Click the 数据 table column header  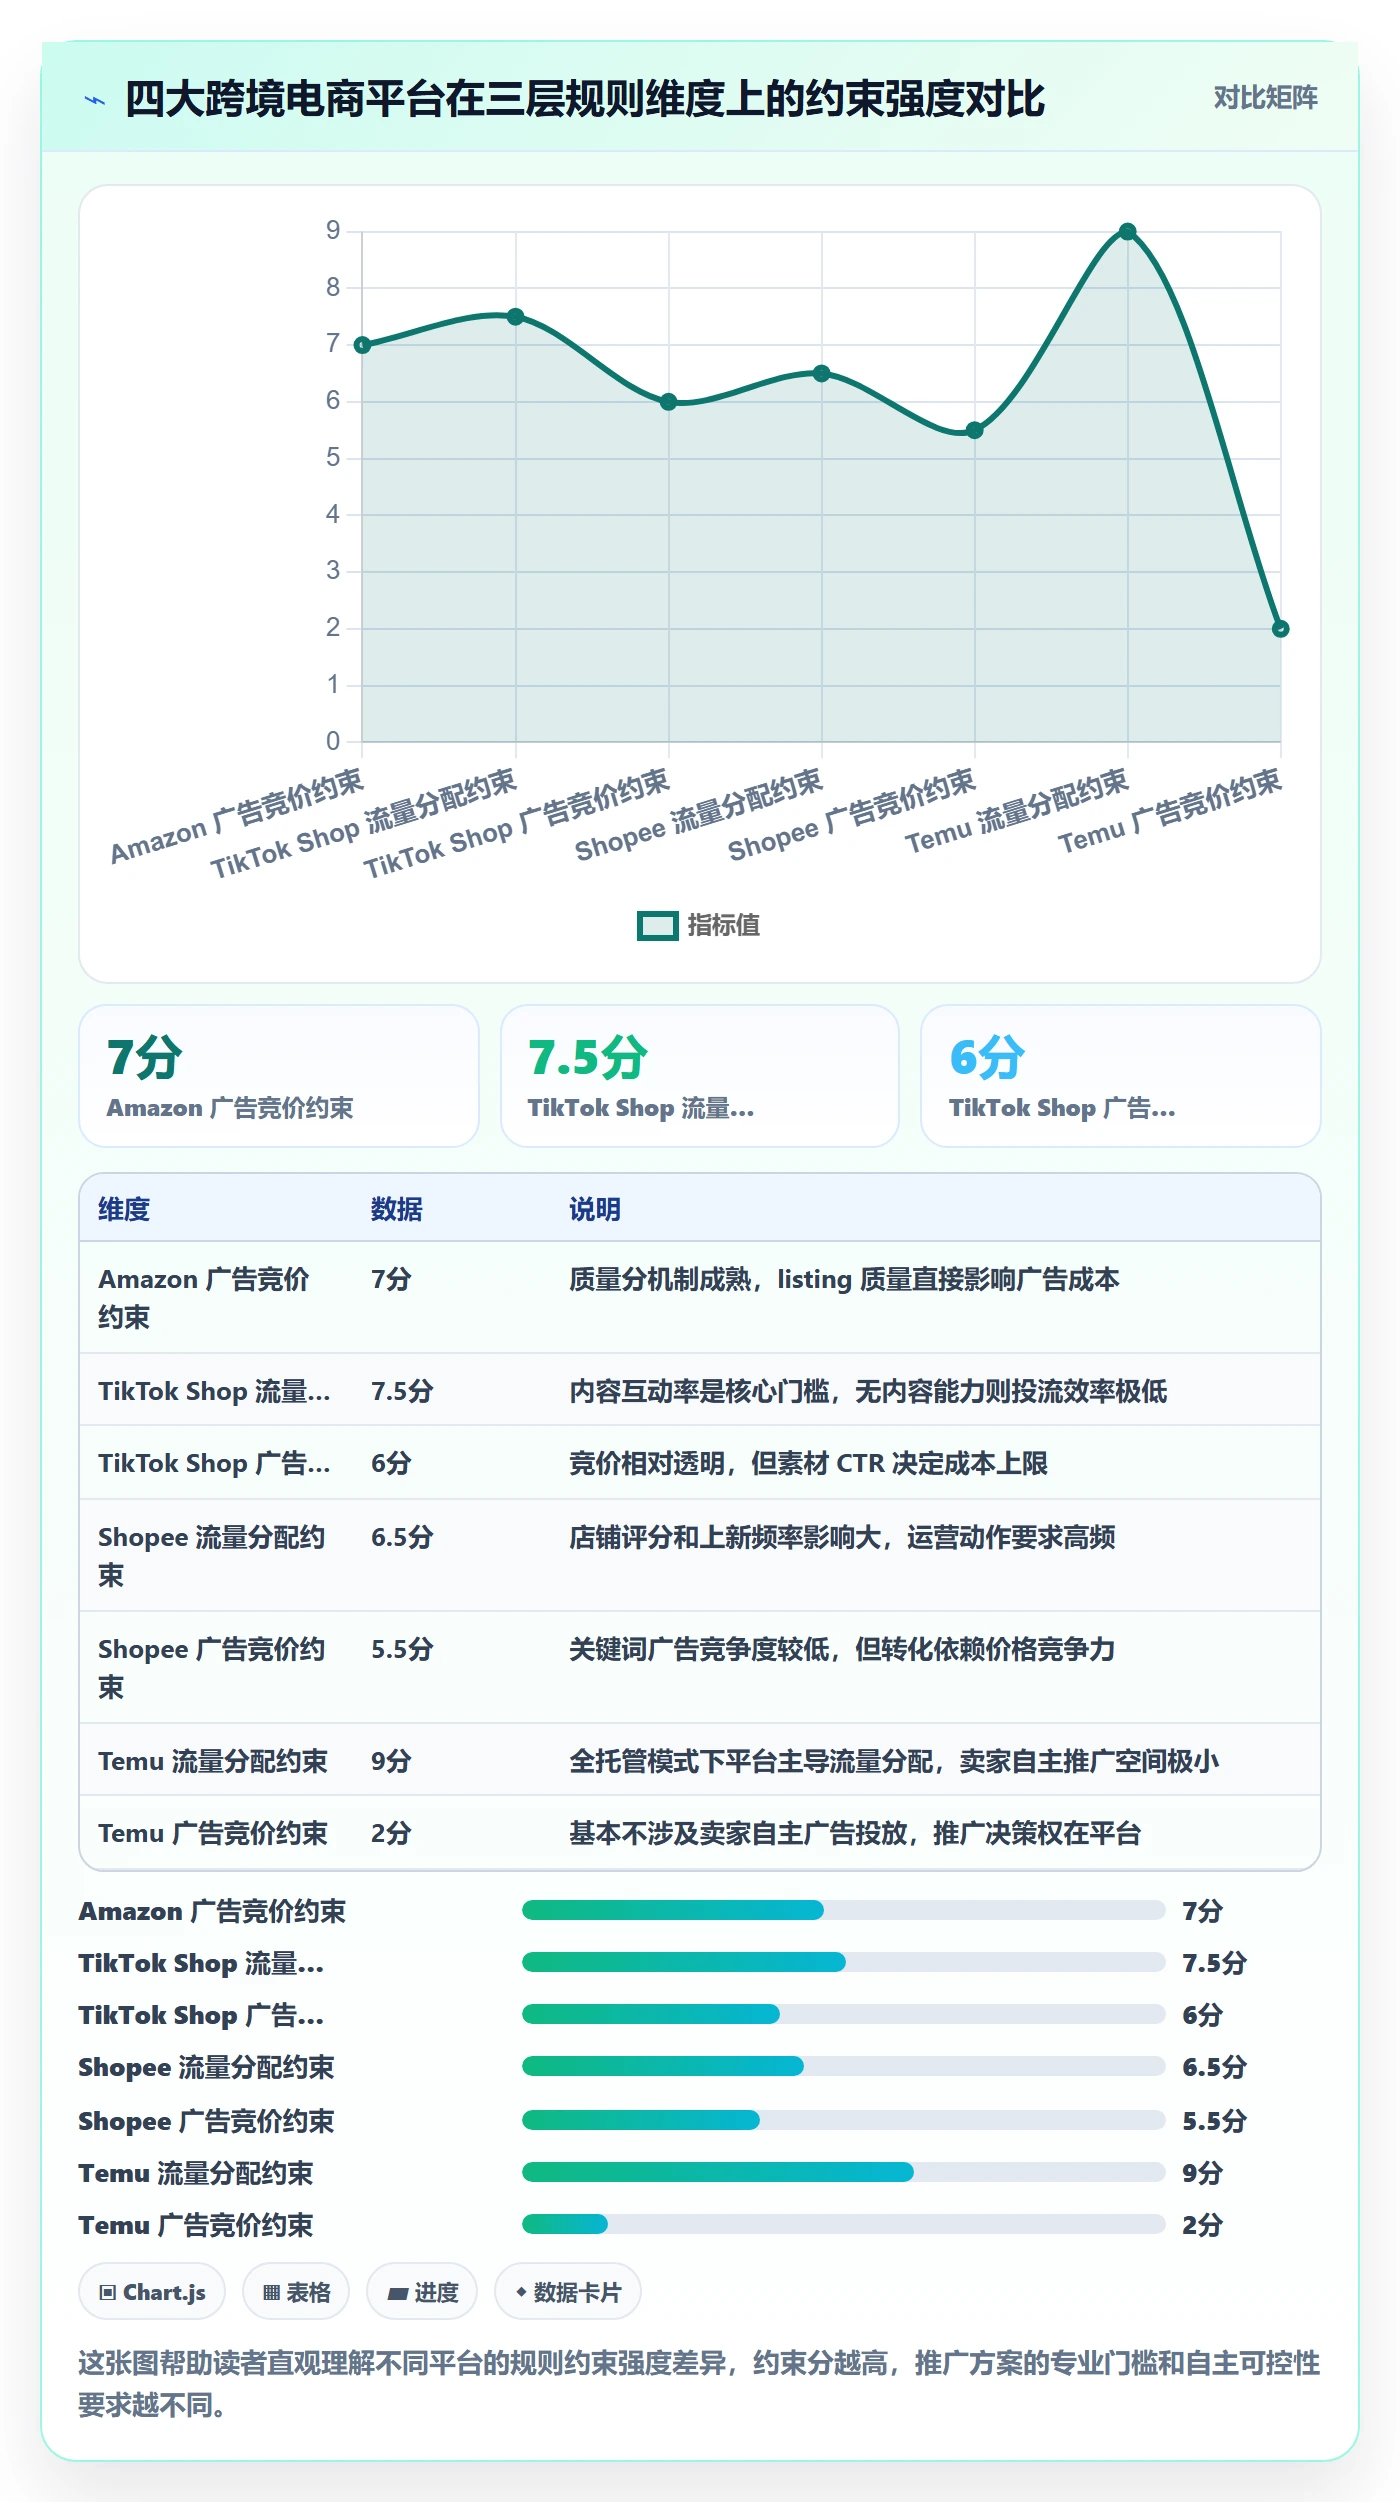click(397, 1209)
